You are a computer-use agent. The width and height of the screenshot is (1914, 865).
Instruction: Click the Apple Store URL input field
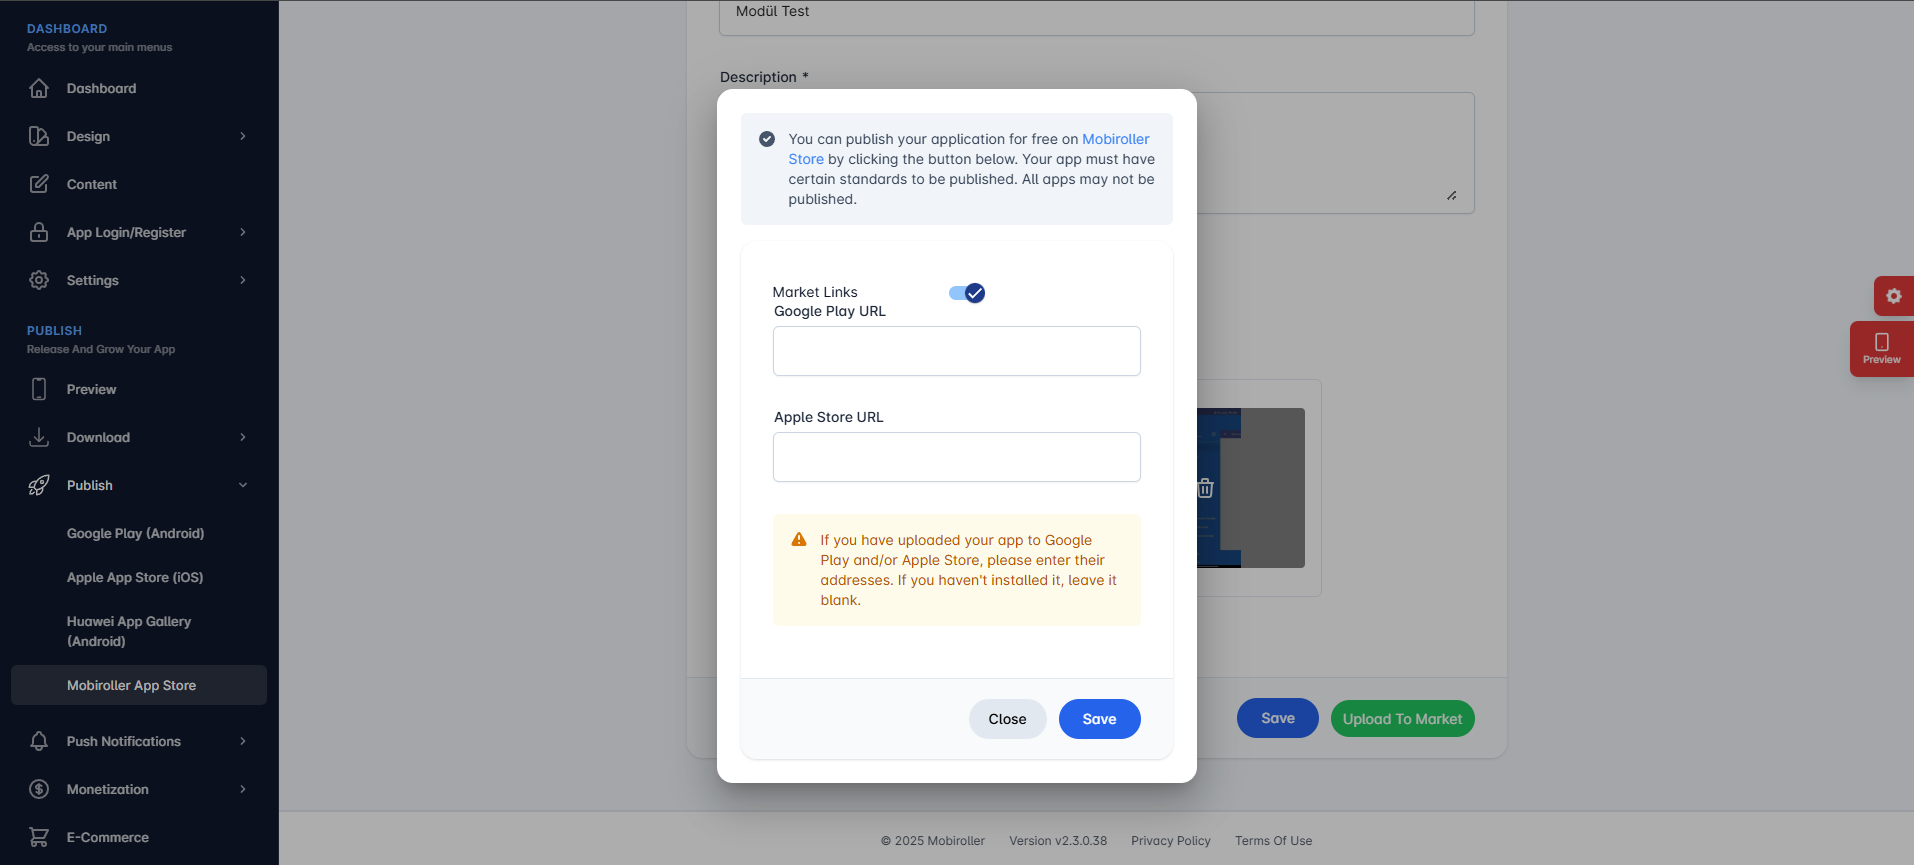[956, 457]
